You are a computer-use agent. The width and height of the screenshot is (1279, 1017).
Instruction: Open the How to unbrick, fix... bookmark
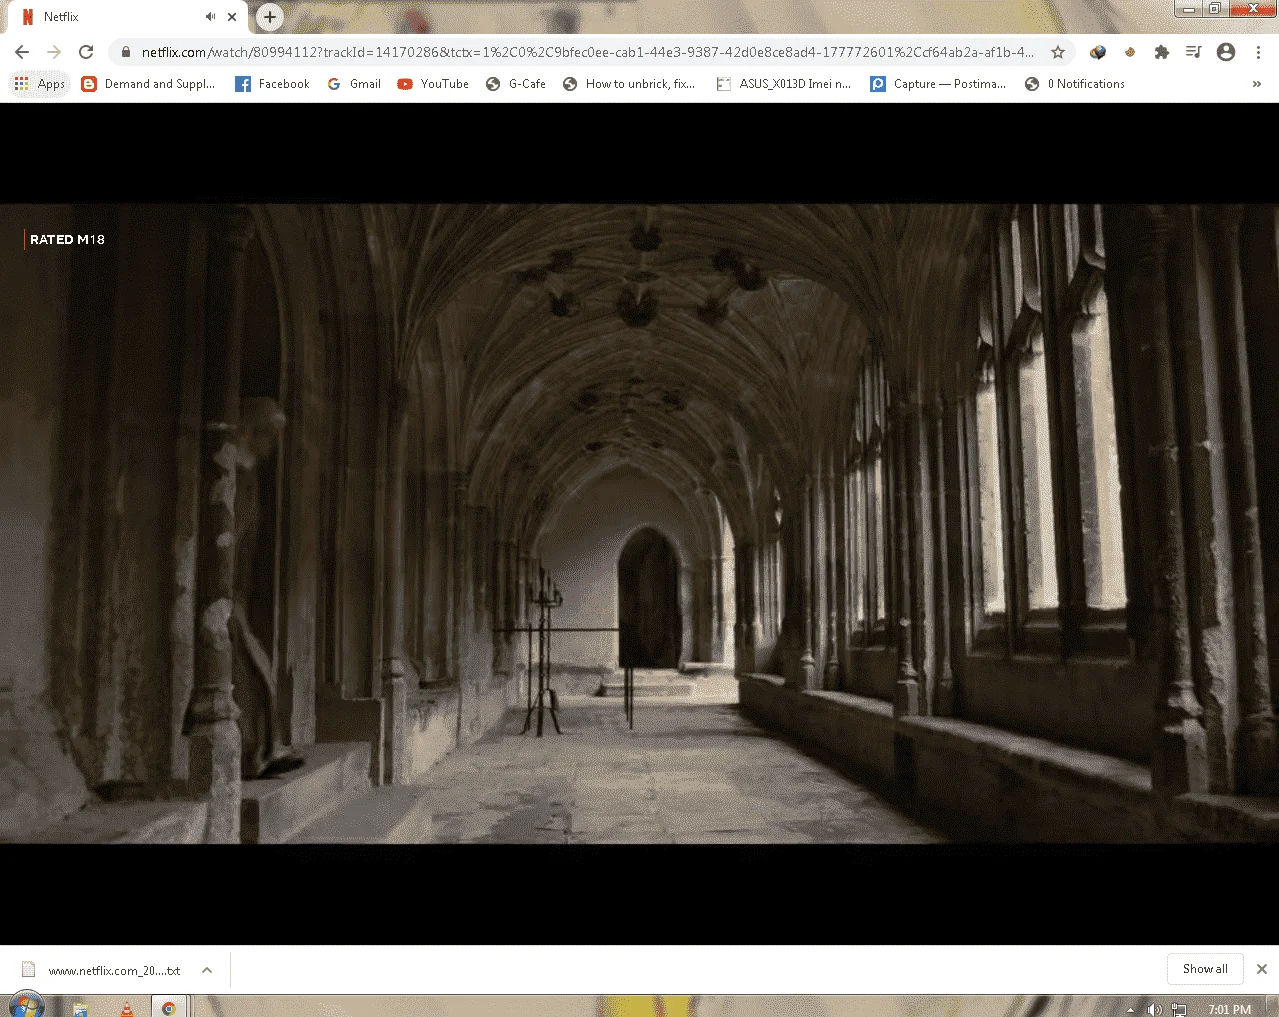point(629,84)
